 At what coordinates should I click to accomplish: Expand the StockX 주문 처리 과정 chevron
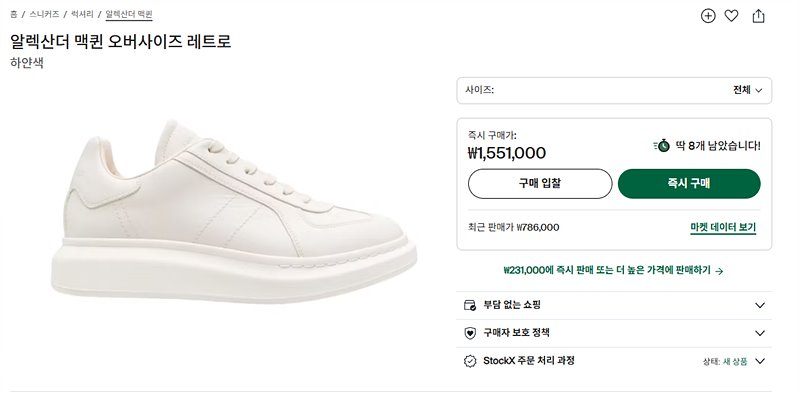760,361
